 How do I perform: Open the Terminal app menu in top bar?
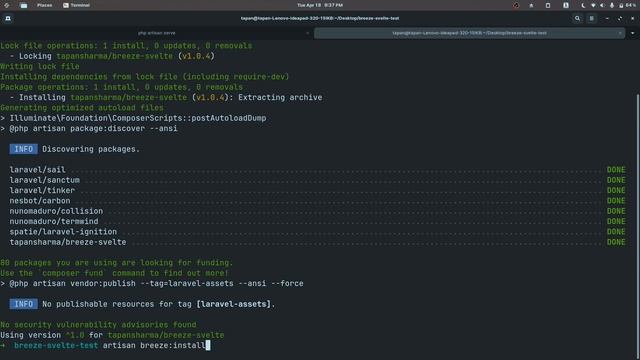76,5
